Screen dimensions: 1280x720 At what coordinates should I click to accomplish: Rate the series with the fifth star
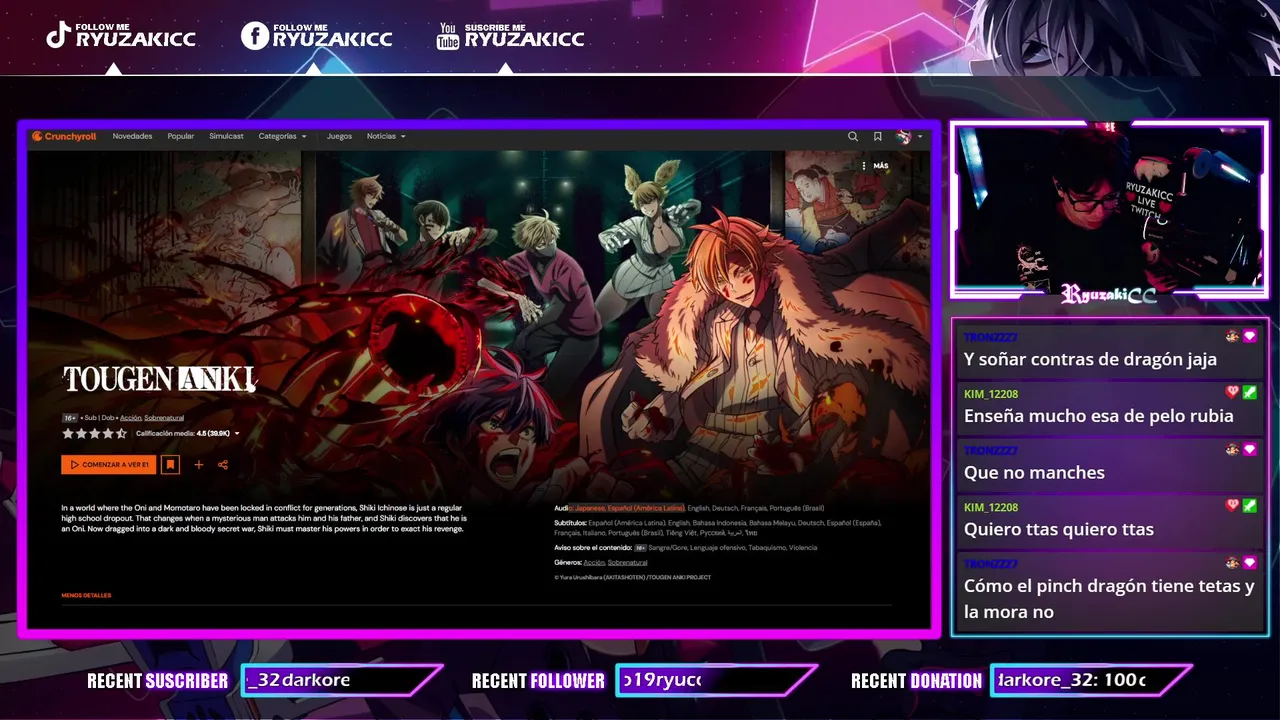(122, 434)
